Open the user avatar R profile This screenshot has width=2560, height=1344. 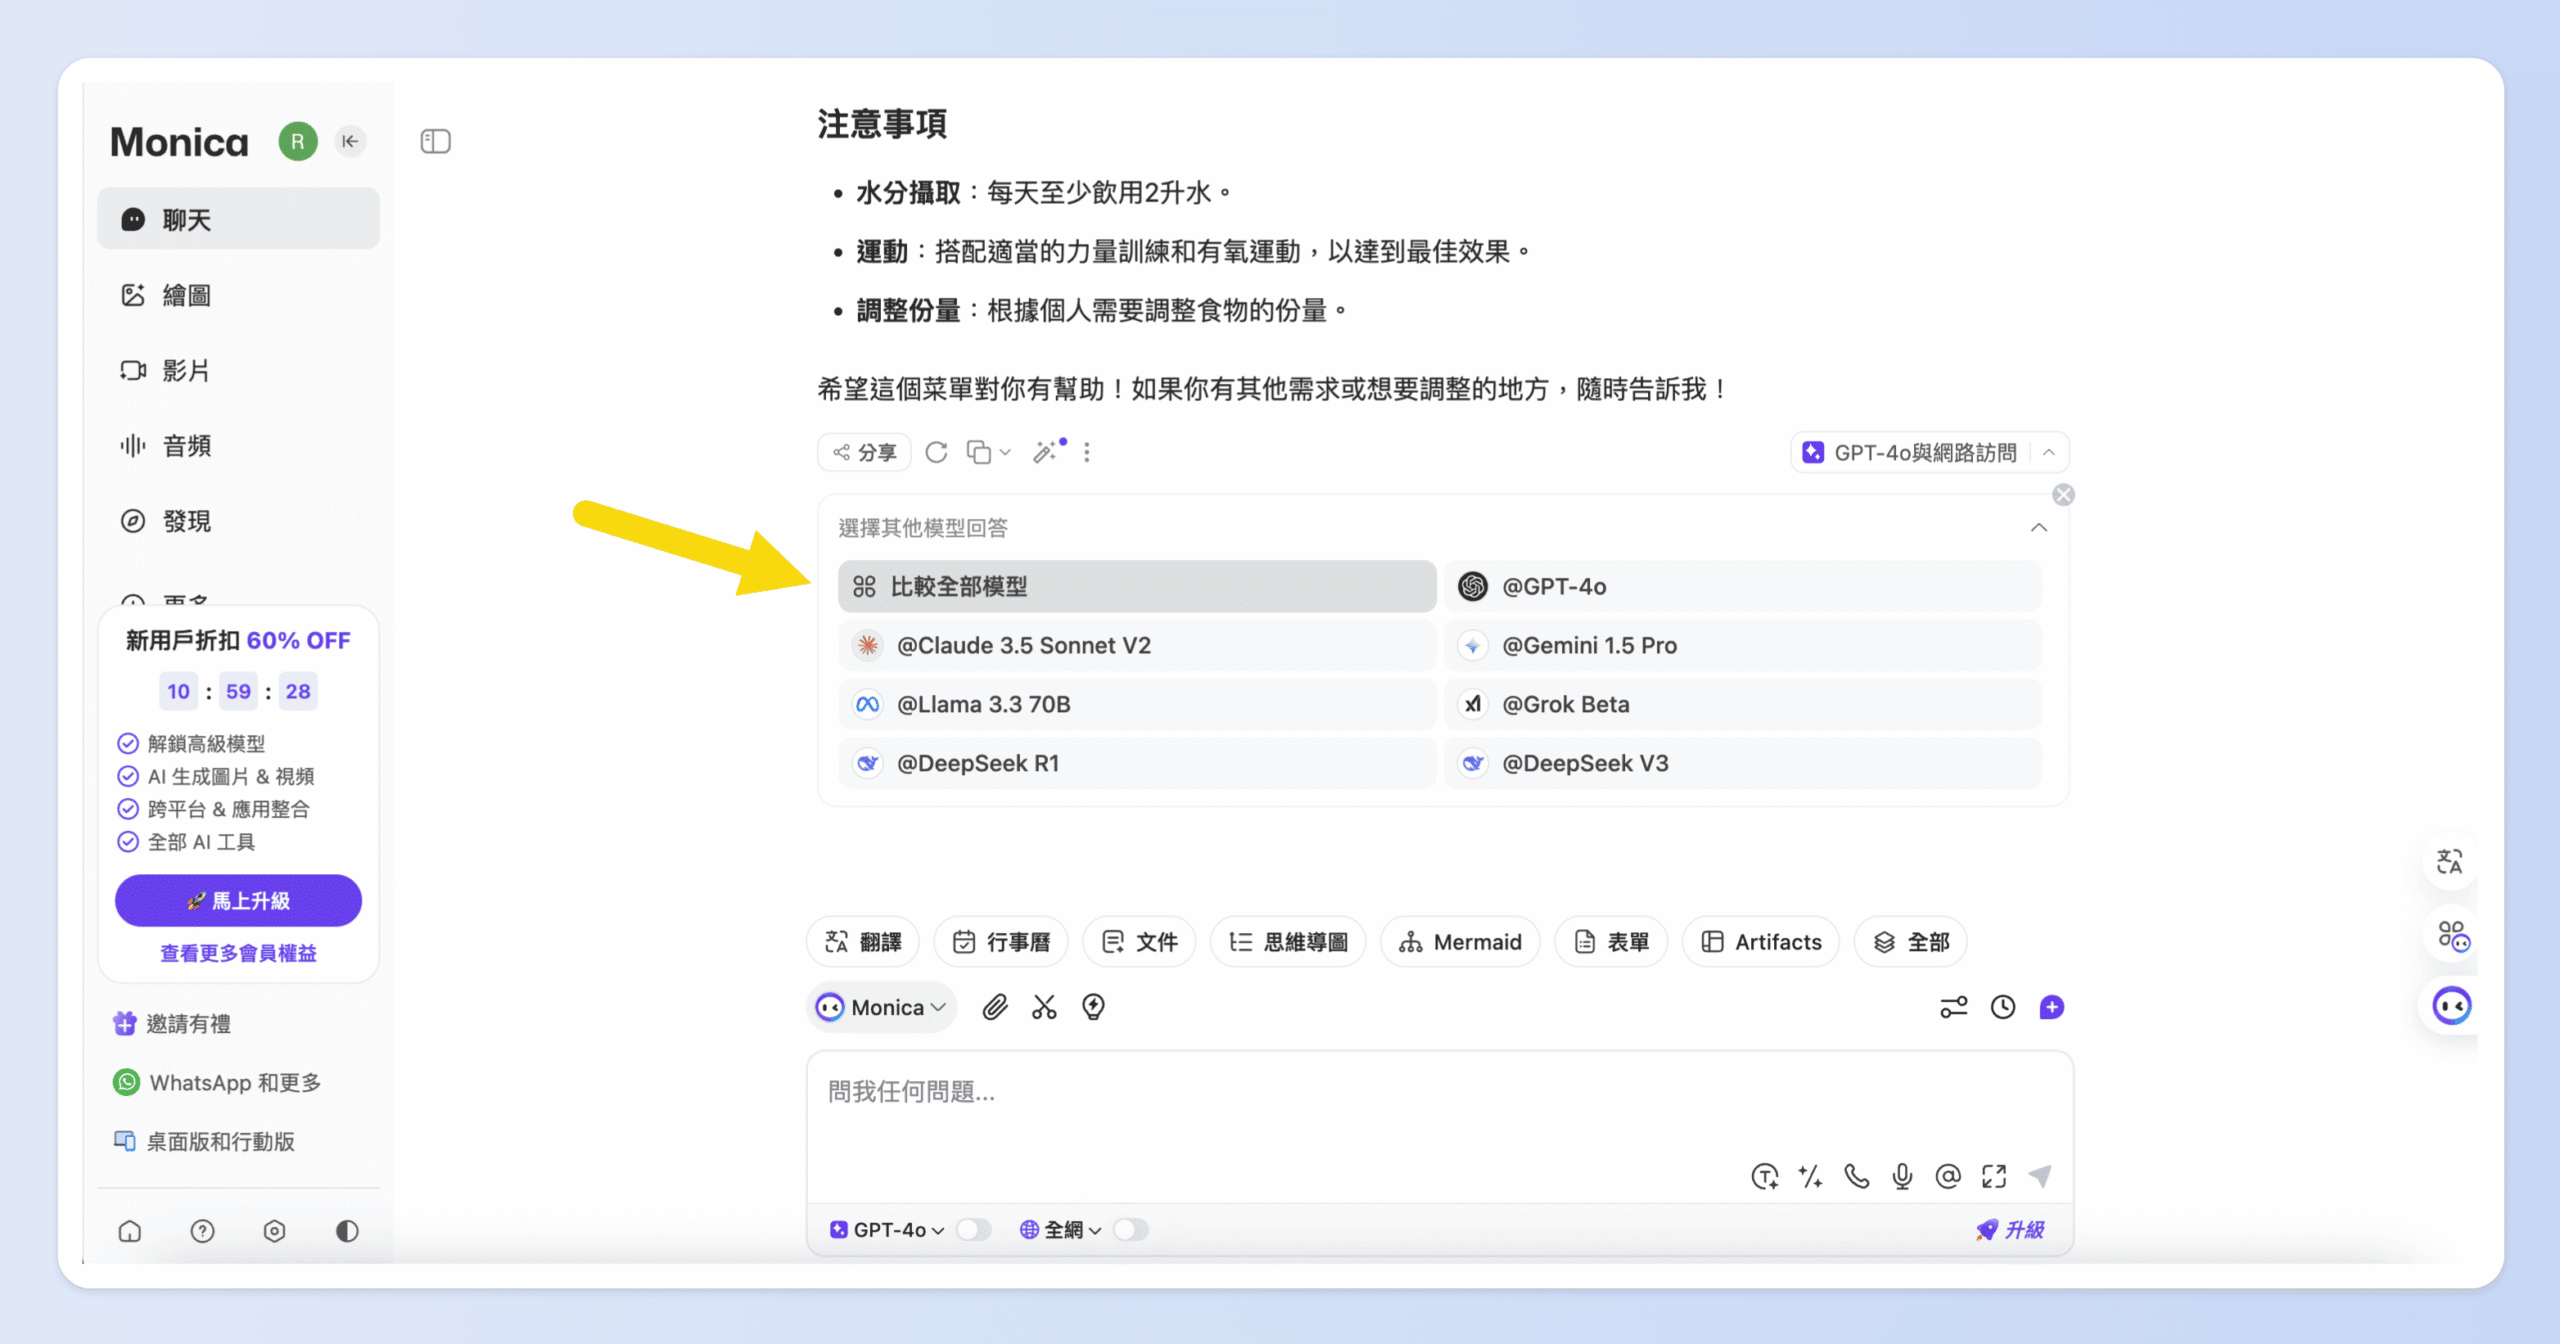click(x=298, y=141)
